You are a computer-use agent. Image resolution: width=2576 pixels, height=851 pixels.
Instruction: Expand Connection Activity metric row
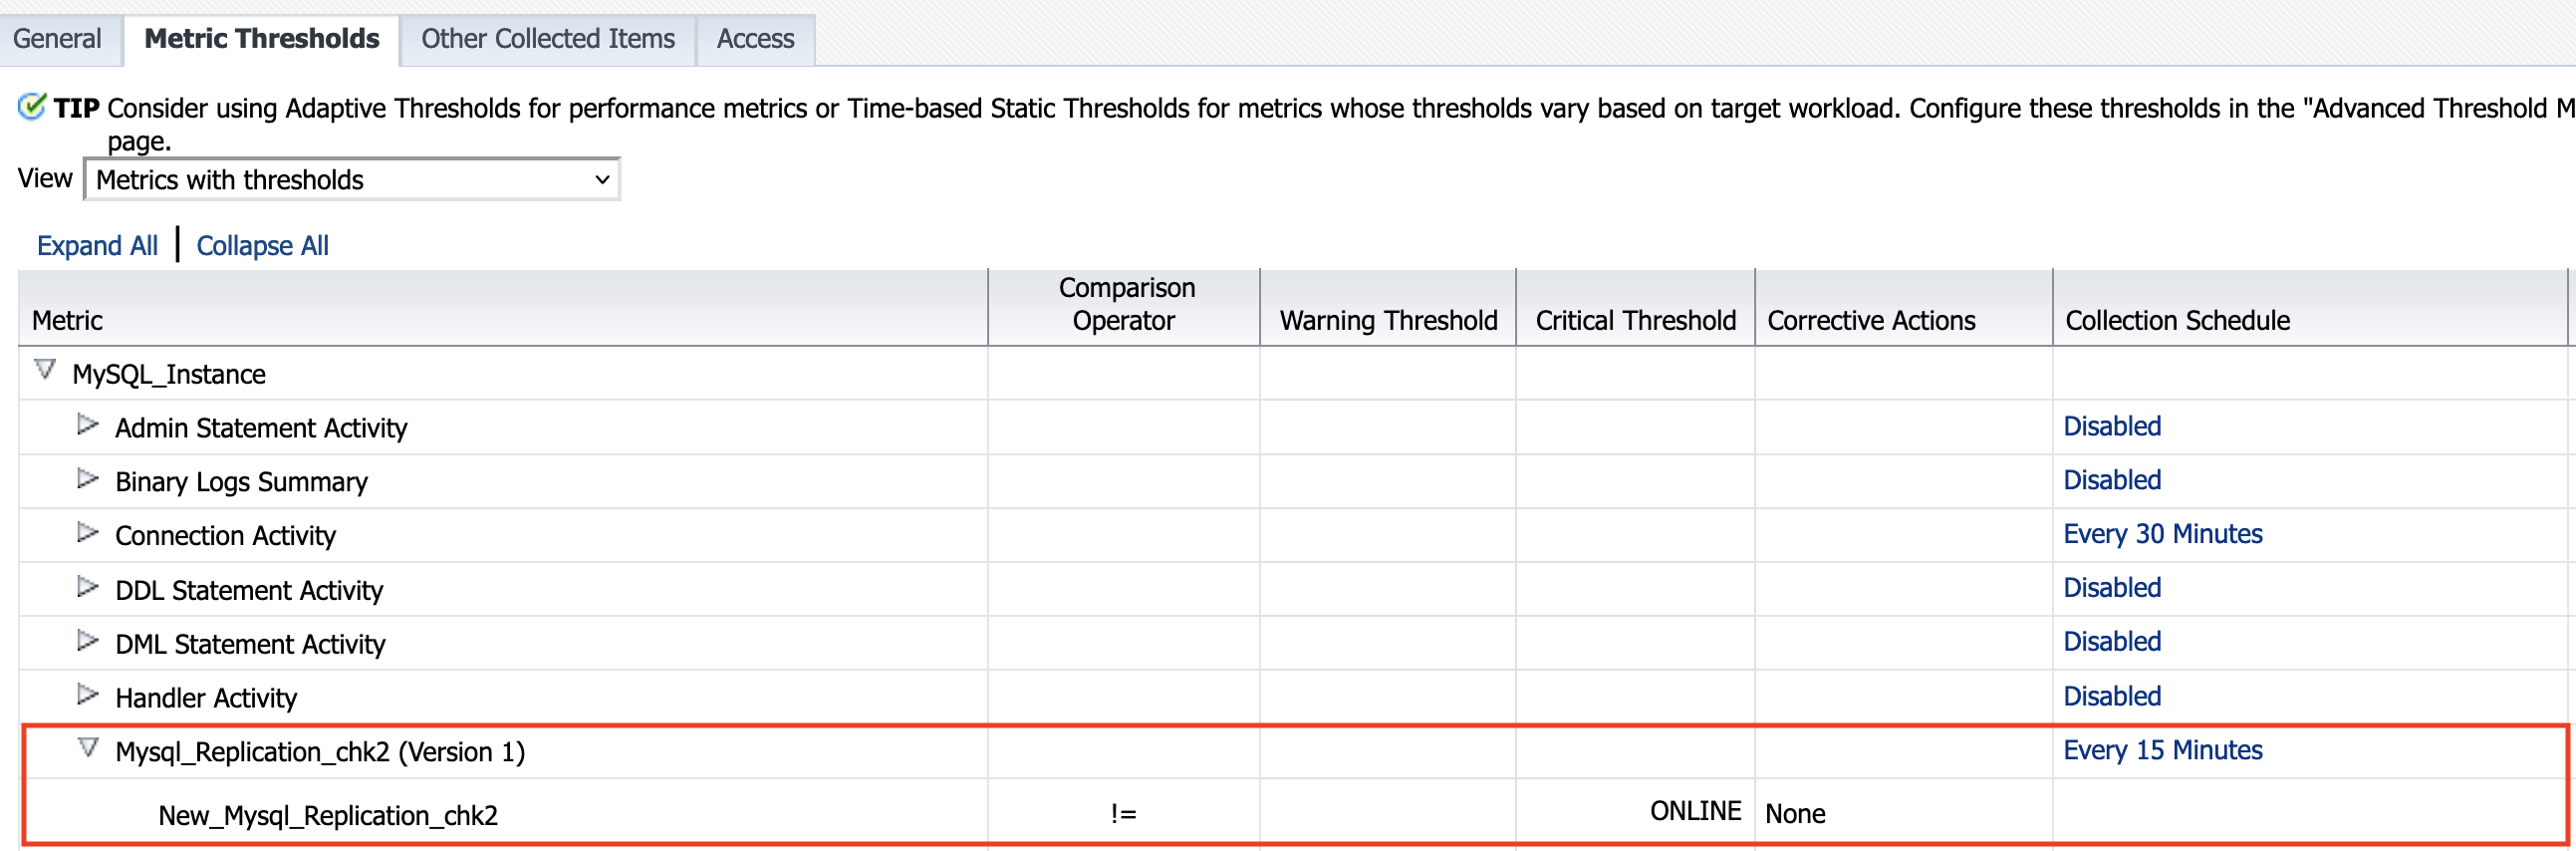(x=88, y=533)
